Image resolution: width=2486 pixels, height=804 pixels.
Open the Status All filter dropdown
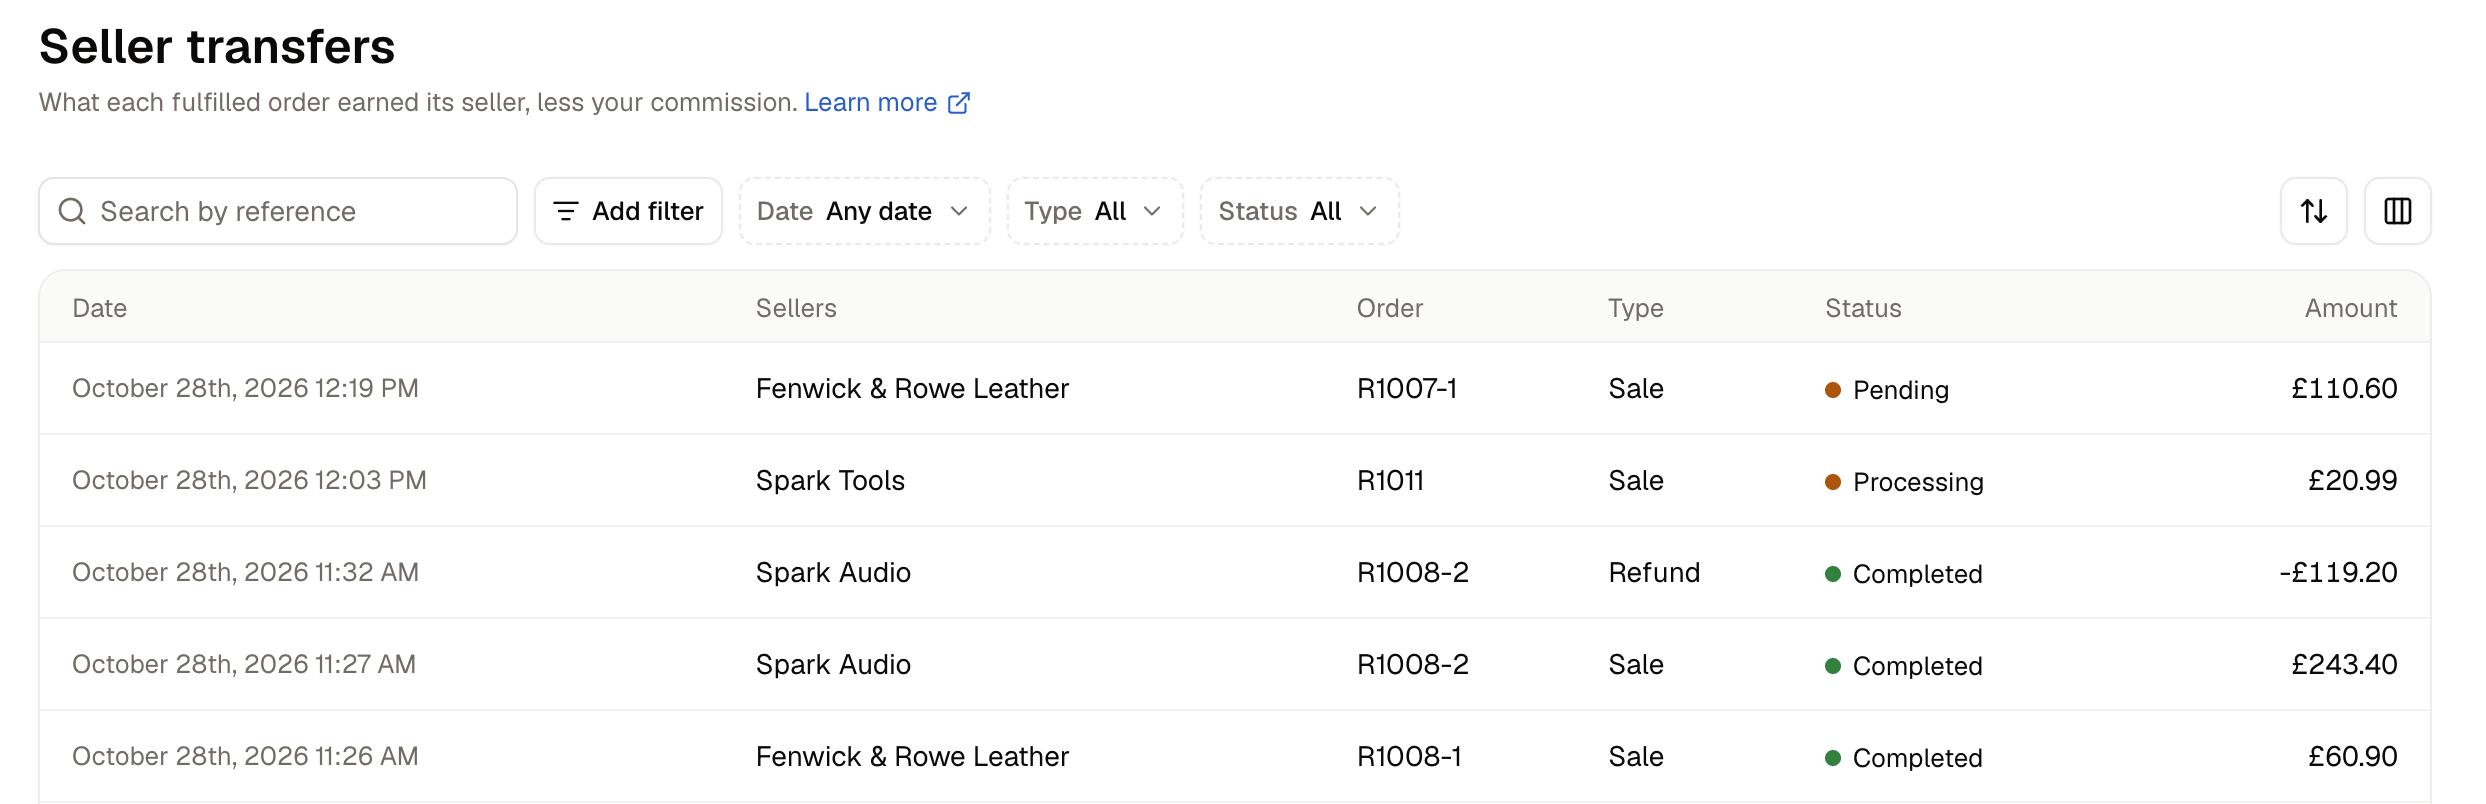click(x=1299, y=211)
